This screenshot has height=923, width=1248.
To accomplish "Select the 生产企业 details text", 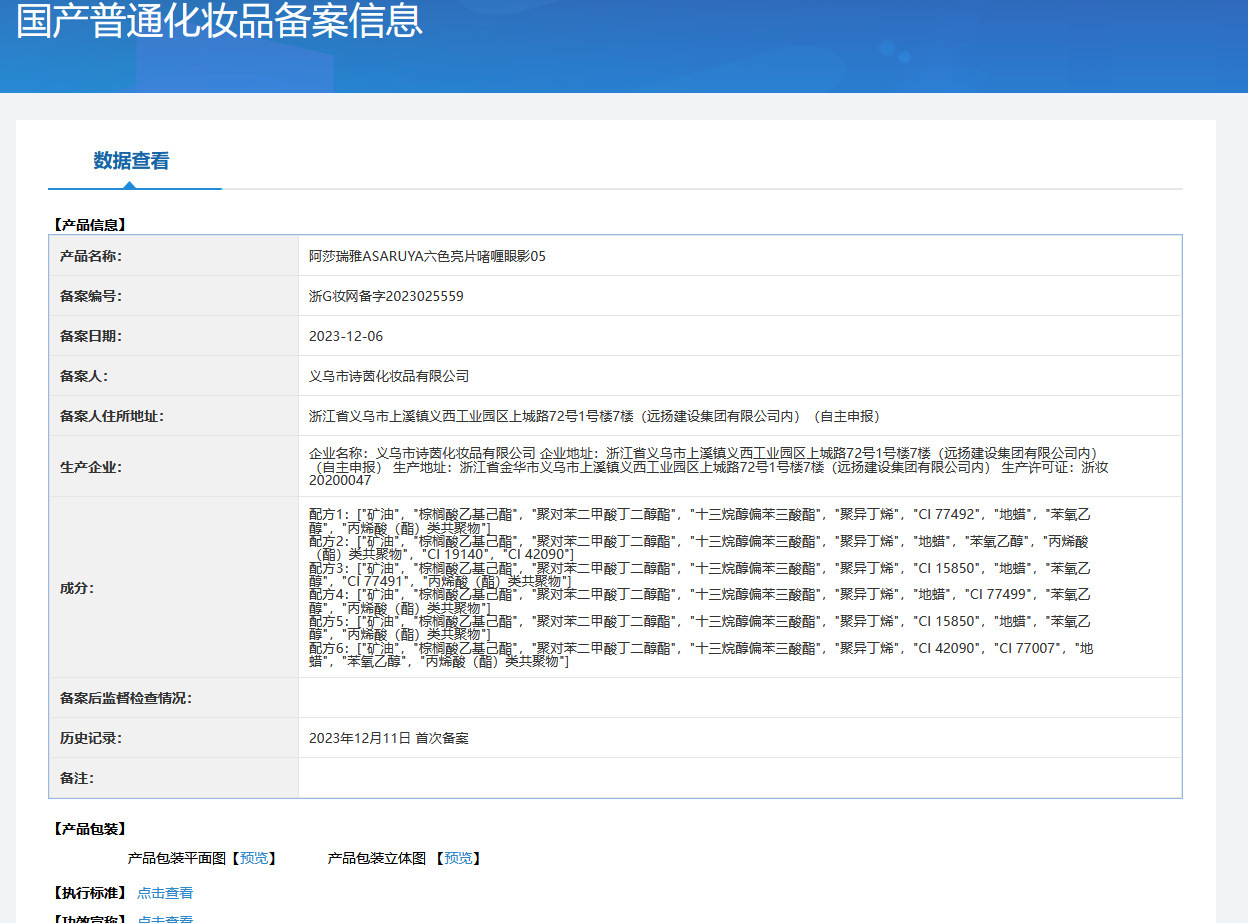I will [x=709, y=466].
